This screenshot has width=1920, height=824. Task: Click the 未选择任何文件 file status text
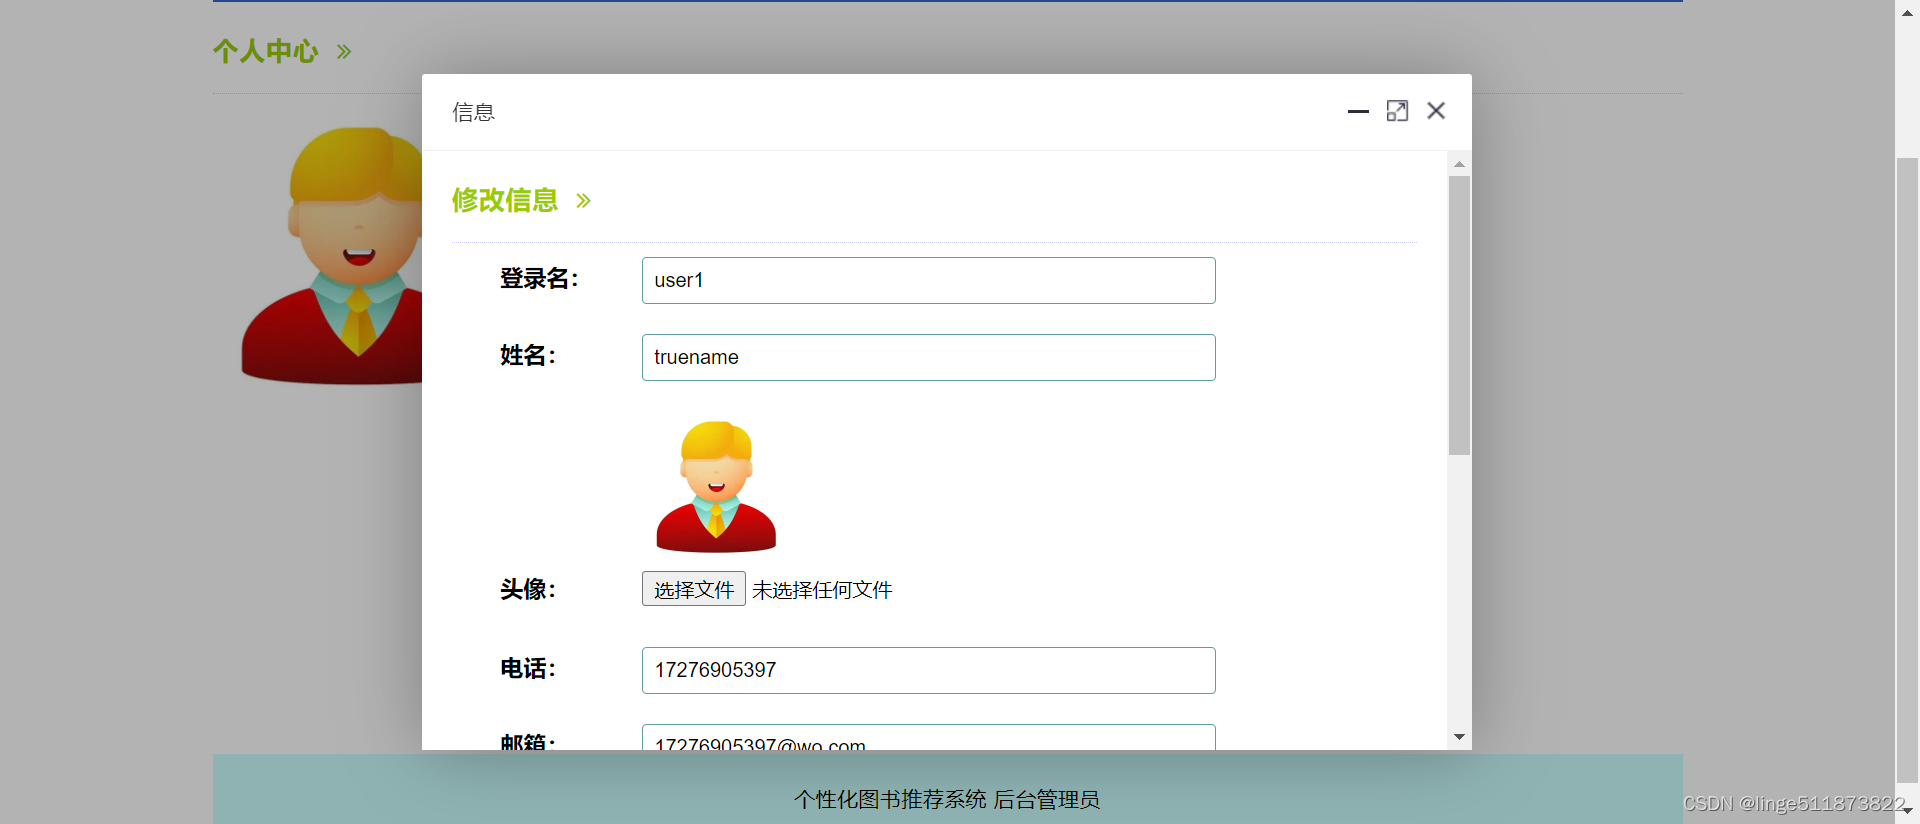point(822,590)
